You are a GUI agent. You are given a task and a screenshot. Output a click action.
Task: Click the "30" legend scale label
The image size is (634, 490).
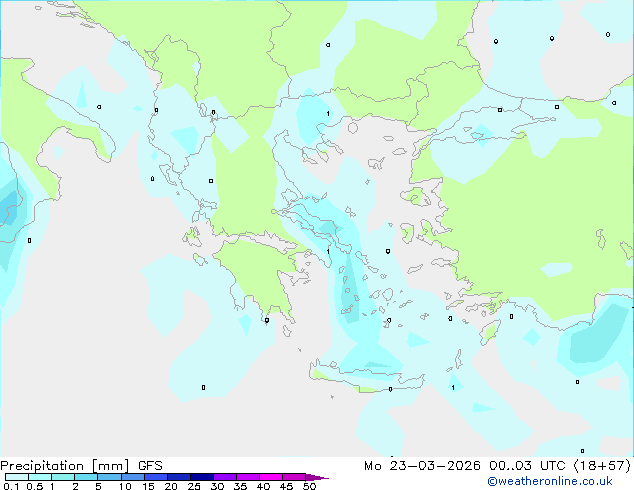(217, 486)
